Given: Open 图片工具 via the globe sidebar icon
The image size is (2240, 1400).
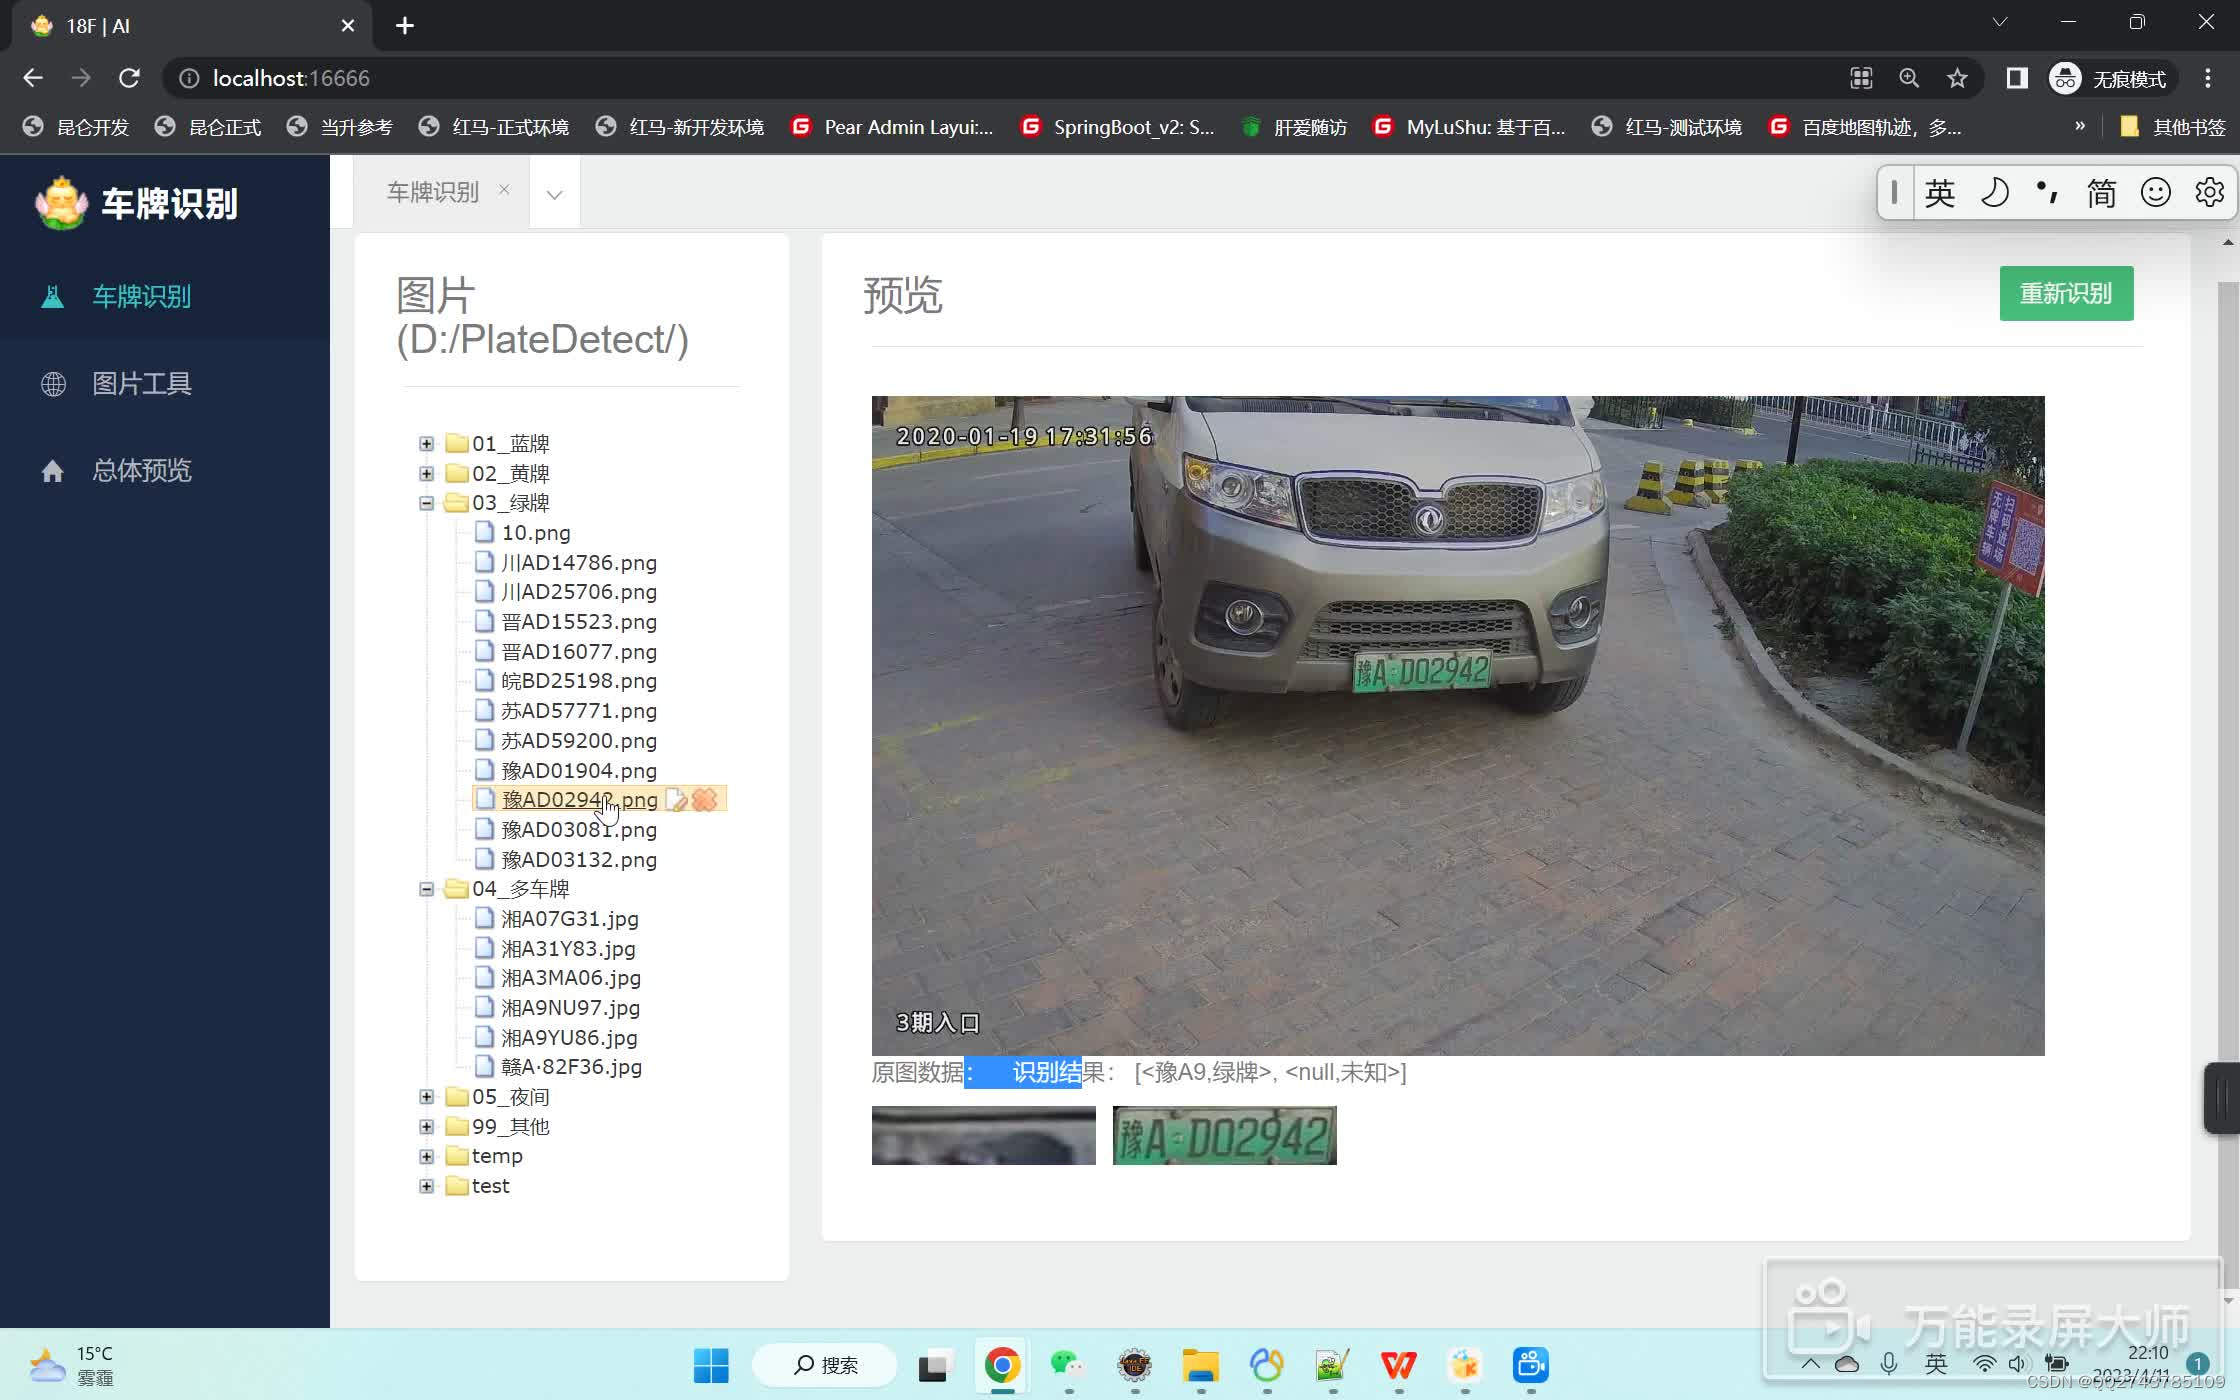Looking at the screenshot, I should [x=54, y=383].
